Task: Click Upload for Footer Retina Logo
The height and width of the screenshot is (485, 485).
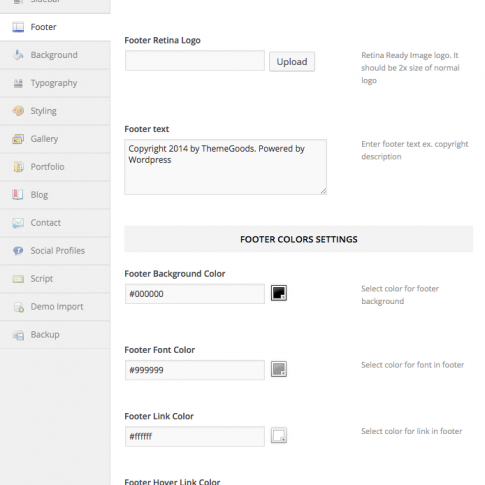Action: click(x=292, y=62)
